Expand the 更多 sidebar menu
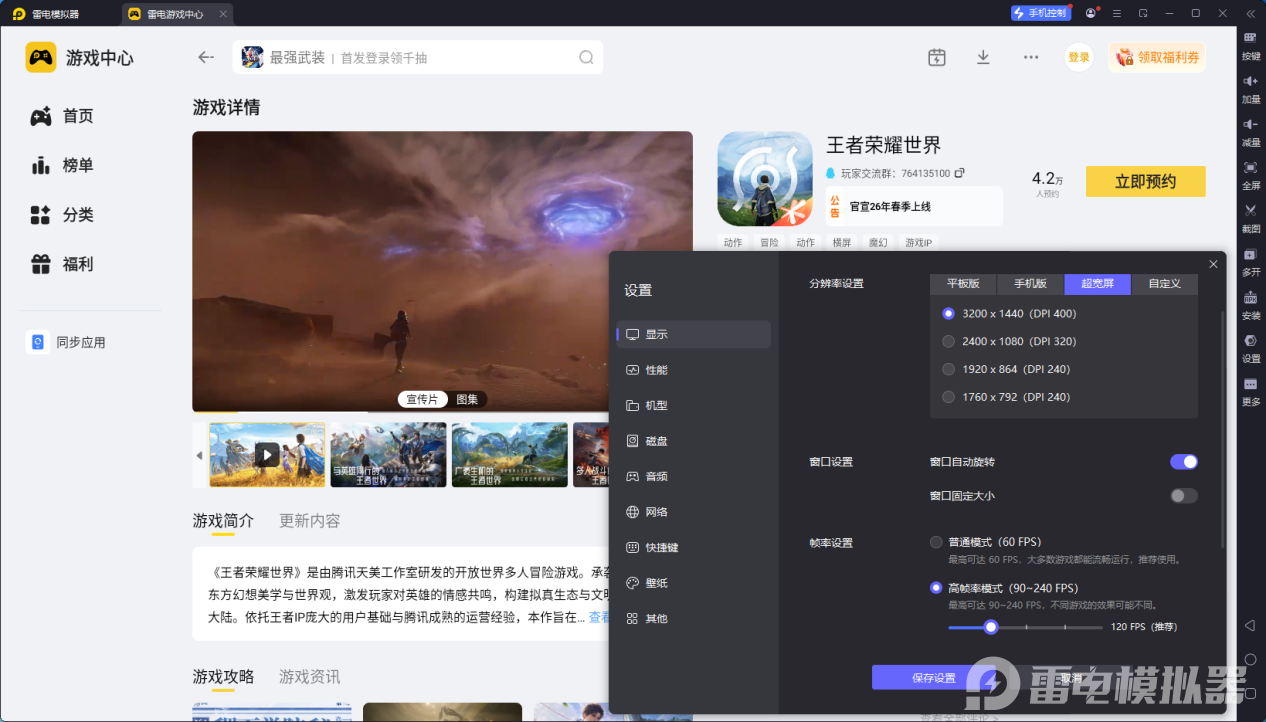The width and height of the screenshot is (1266, 722). (x=1250, y=390)
